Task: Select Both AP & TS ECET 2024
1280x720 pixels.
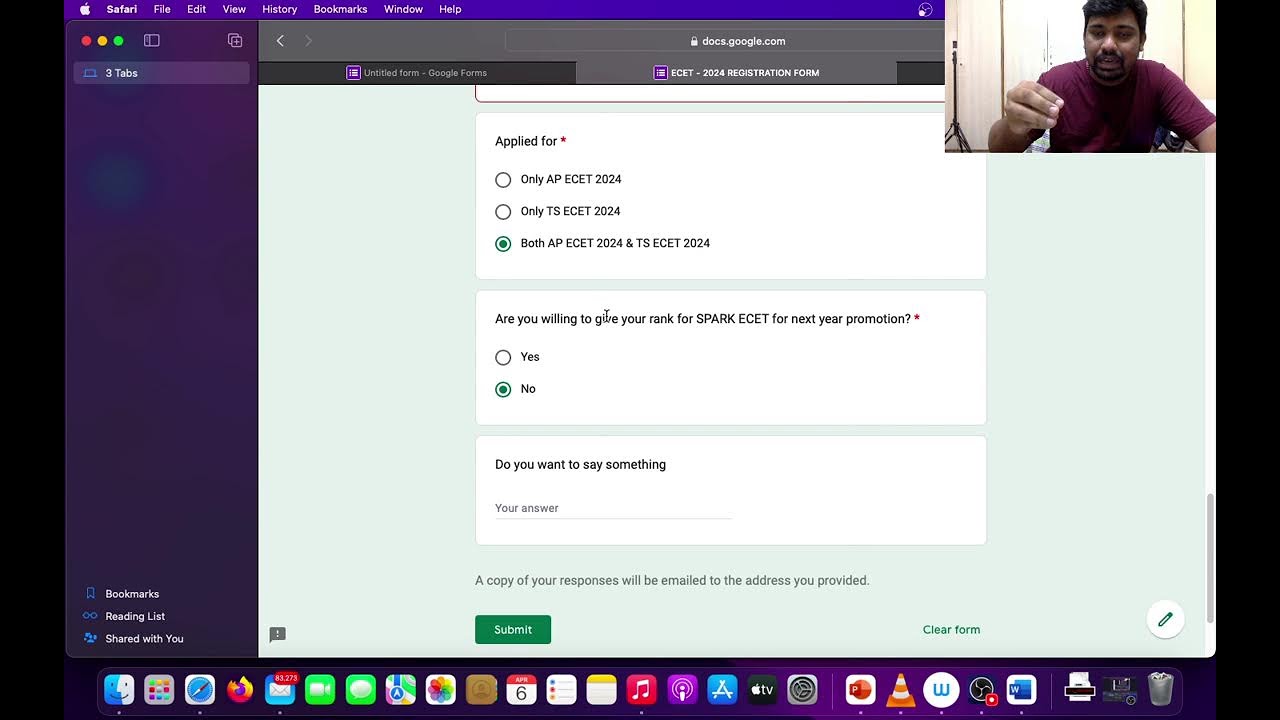Action: (503, 244)
